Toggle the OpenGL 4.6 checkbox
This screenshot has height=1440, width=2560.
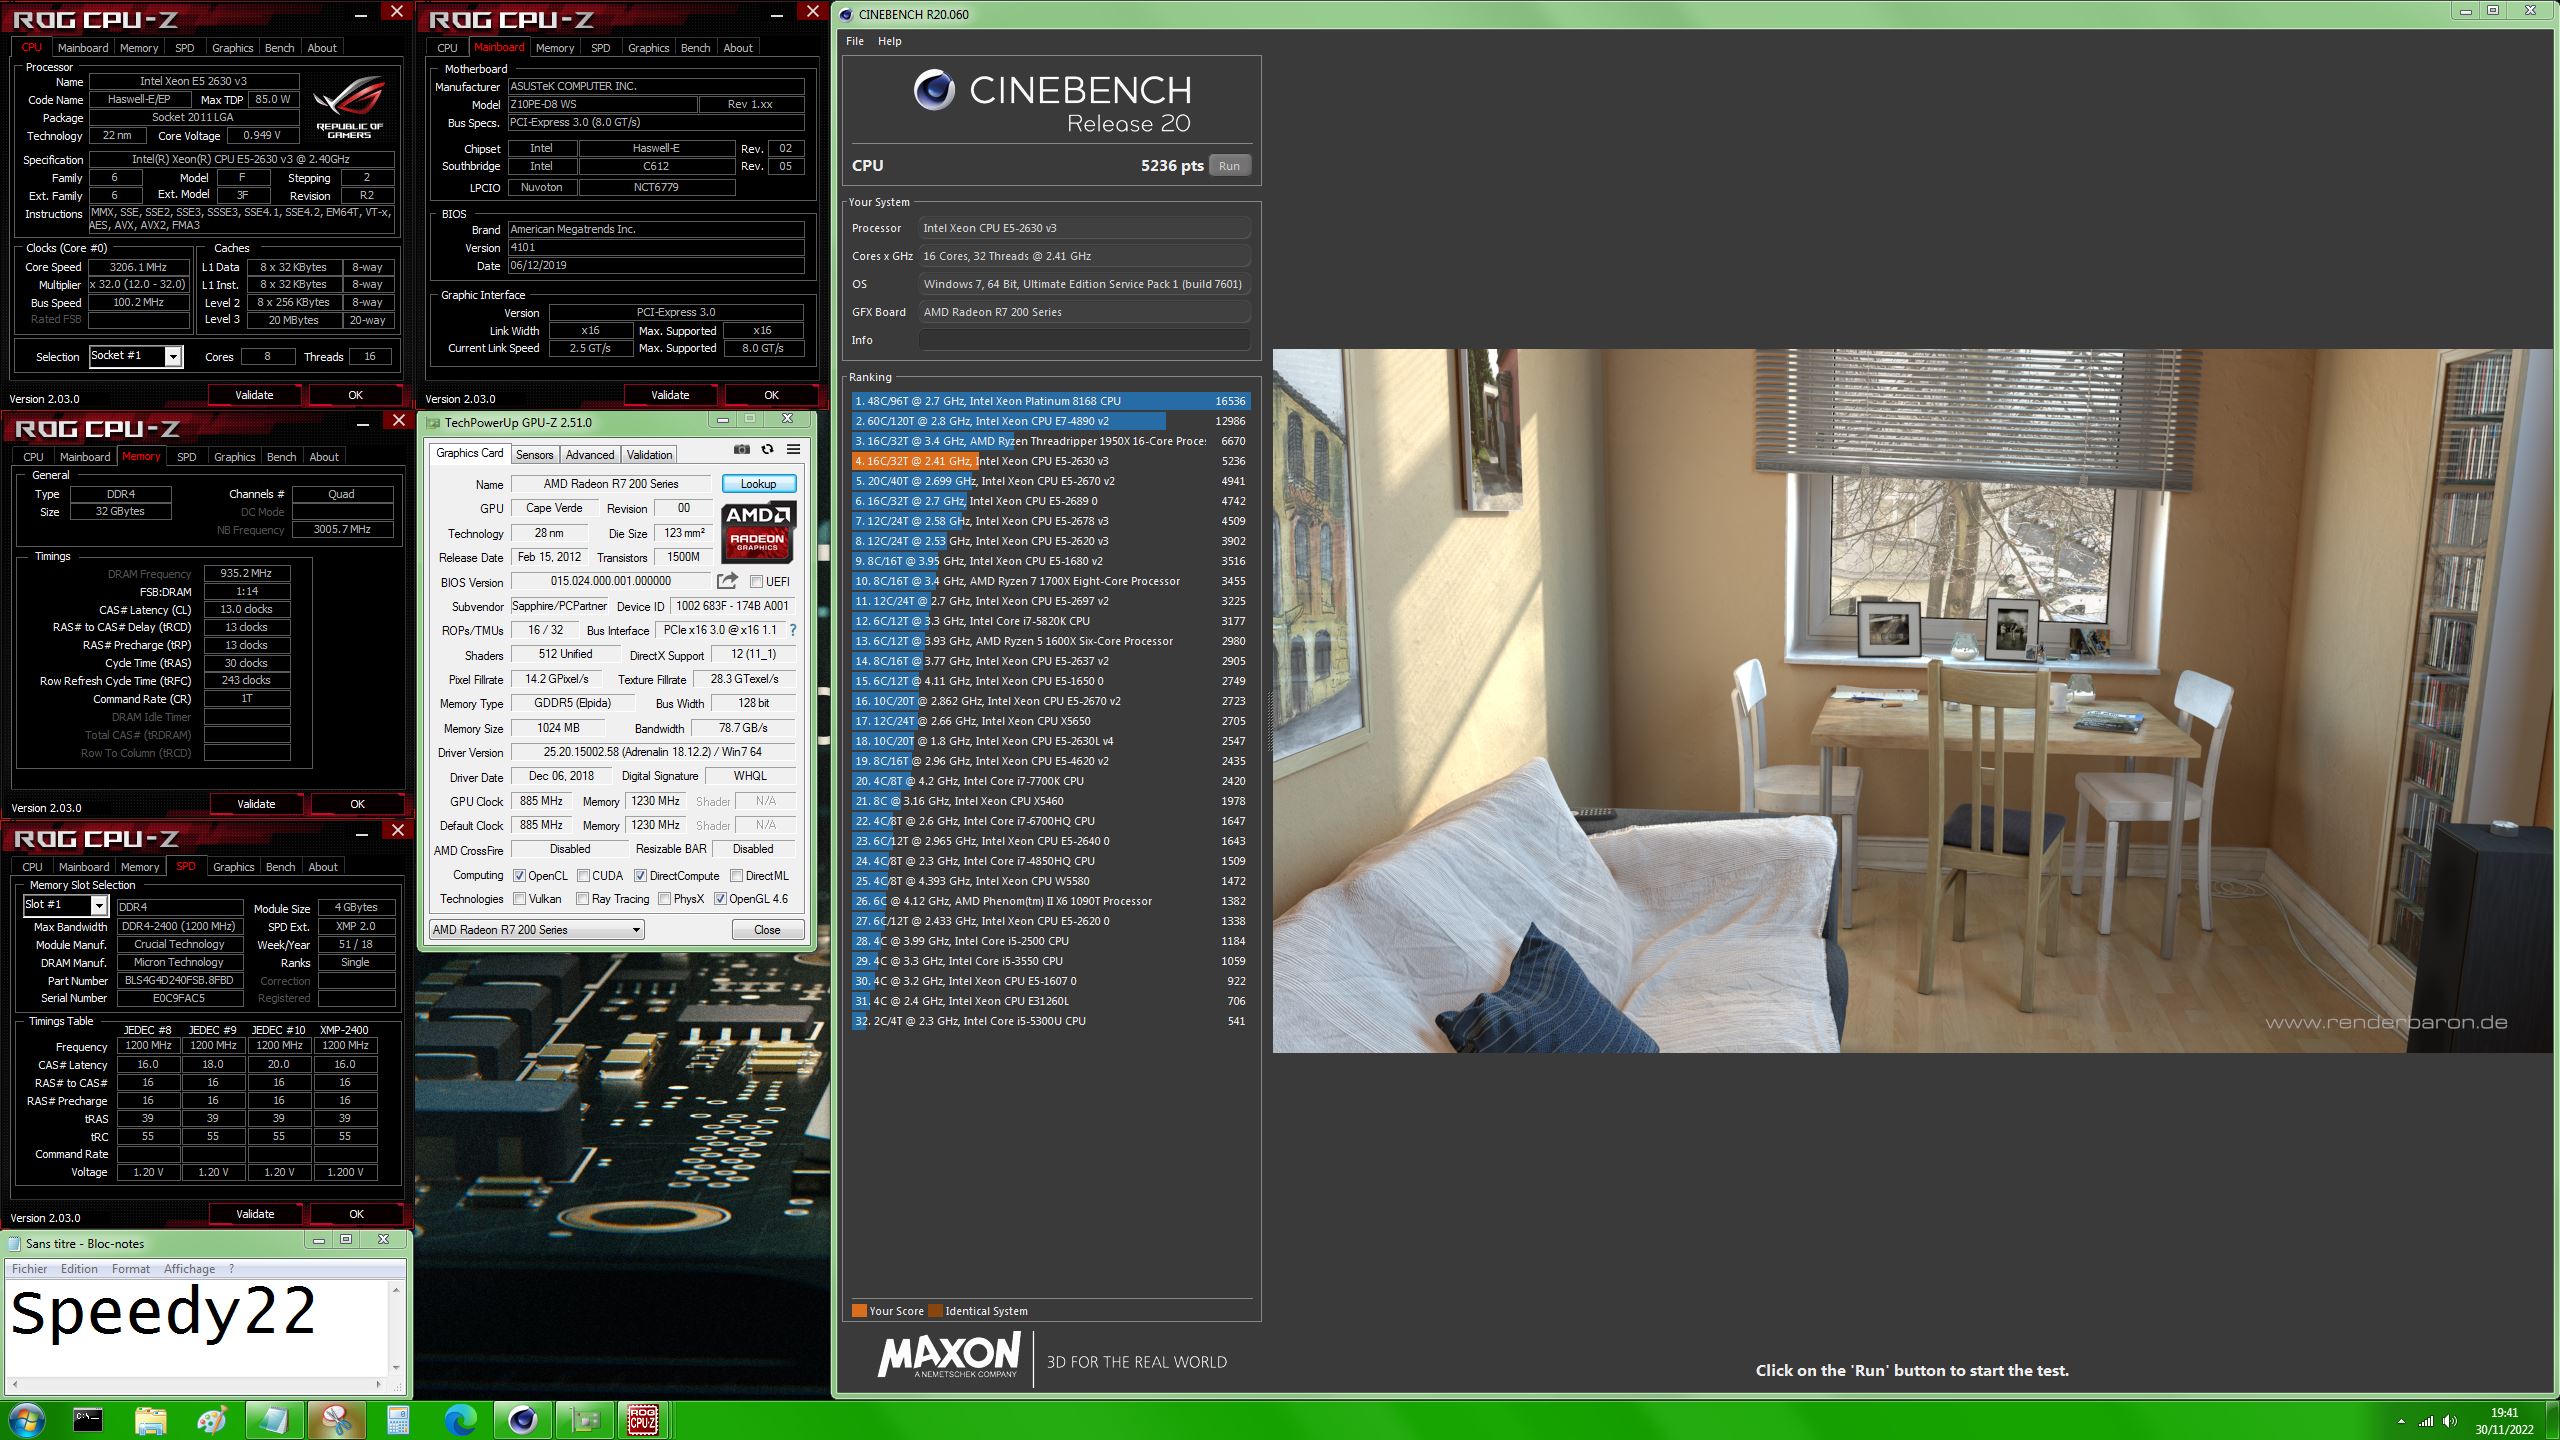click(x=720, y=899)
